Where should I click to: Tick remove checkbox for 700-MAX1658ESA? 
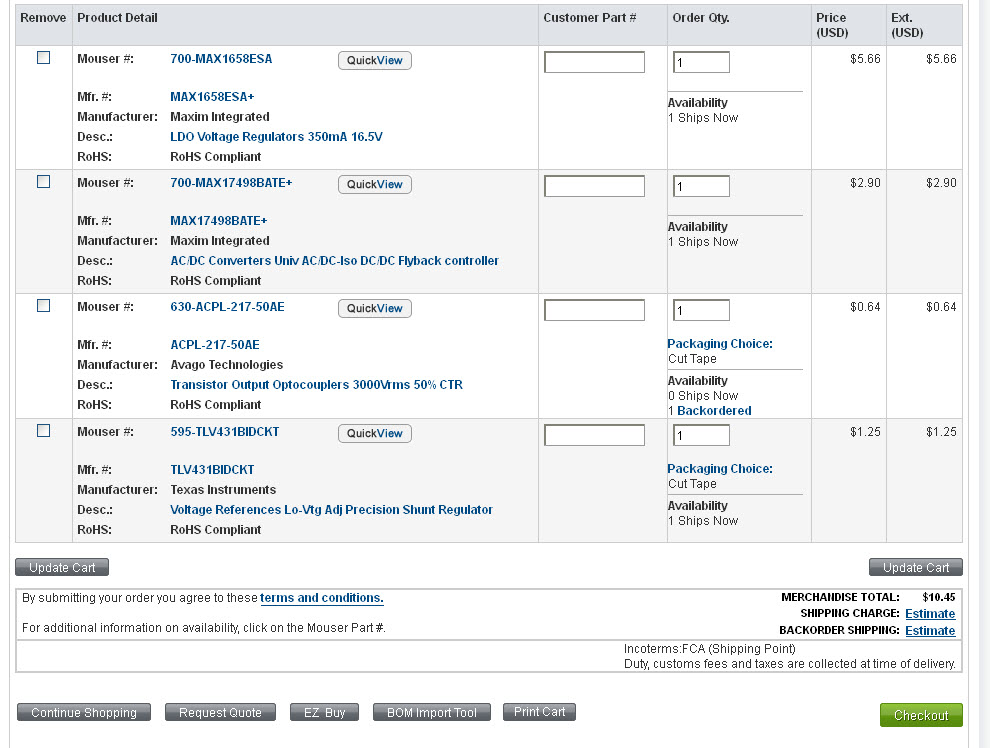coord(43,58)
